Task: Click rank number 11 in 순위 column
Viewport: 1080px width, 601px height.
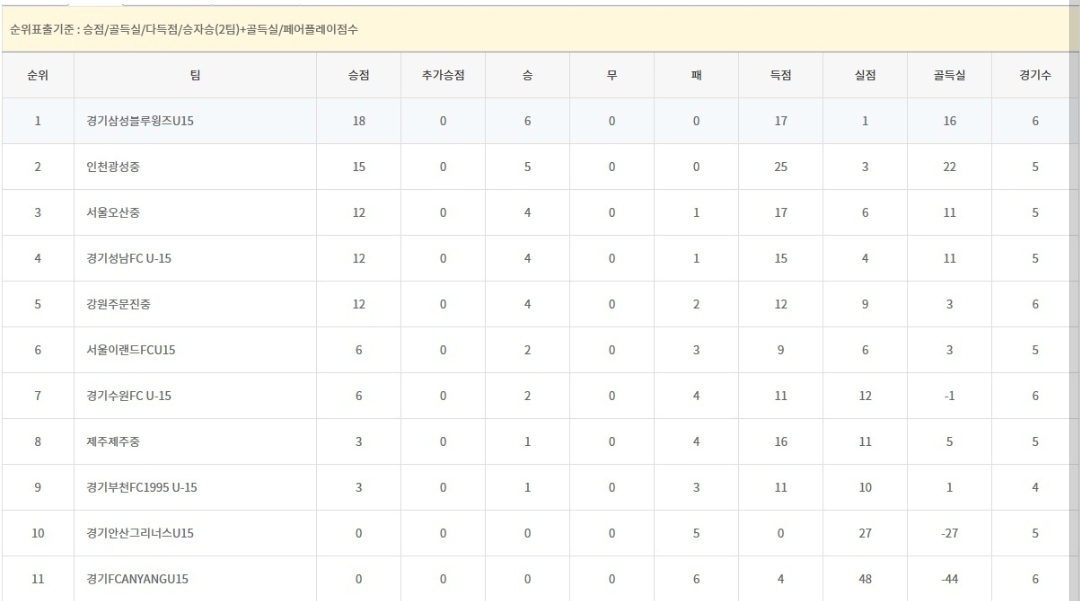Action: tap(38, 579)
